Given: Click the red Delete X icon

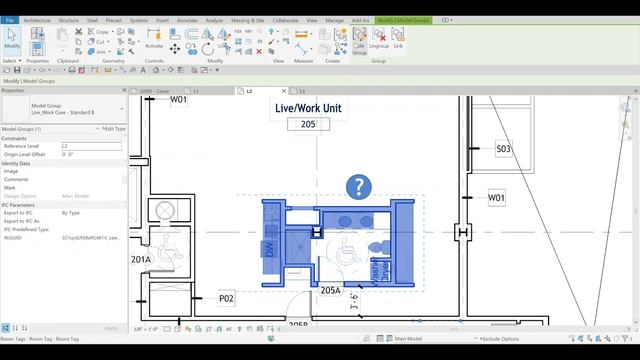Looking at the screenshot, I should 259,51.
